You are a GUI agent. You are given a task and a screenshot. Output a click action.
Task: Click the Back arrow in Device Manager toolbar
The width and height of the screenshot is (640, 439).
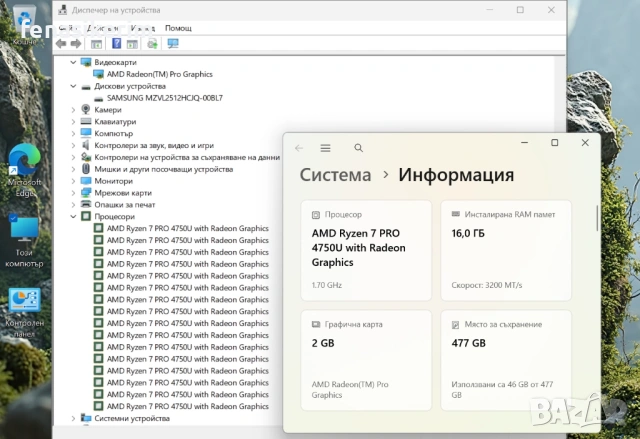coord(61,44)
